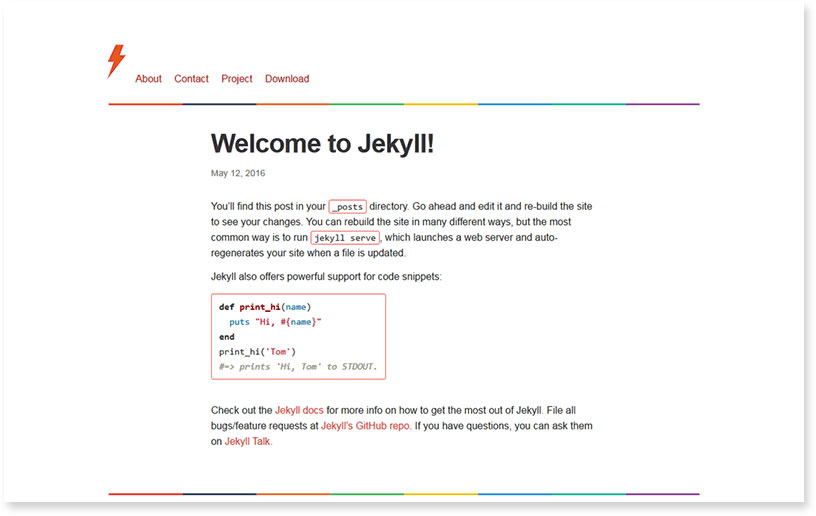Click the _posts inline code

tap(348, 207)
